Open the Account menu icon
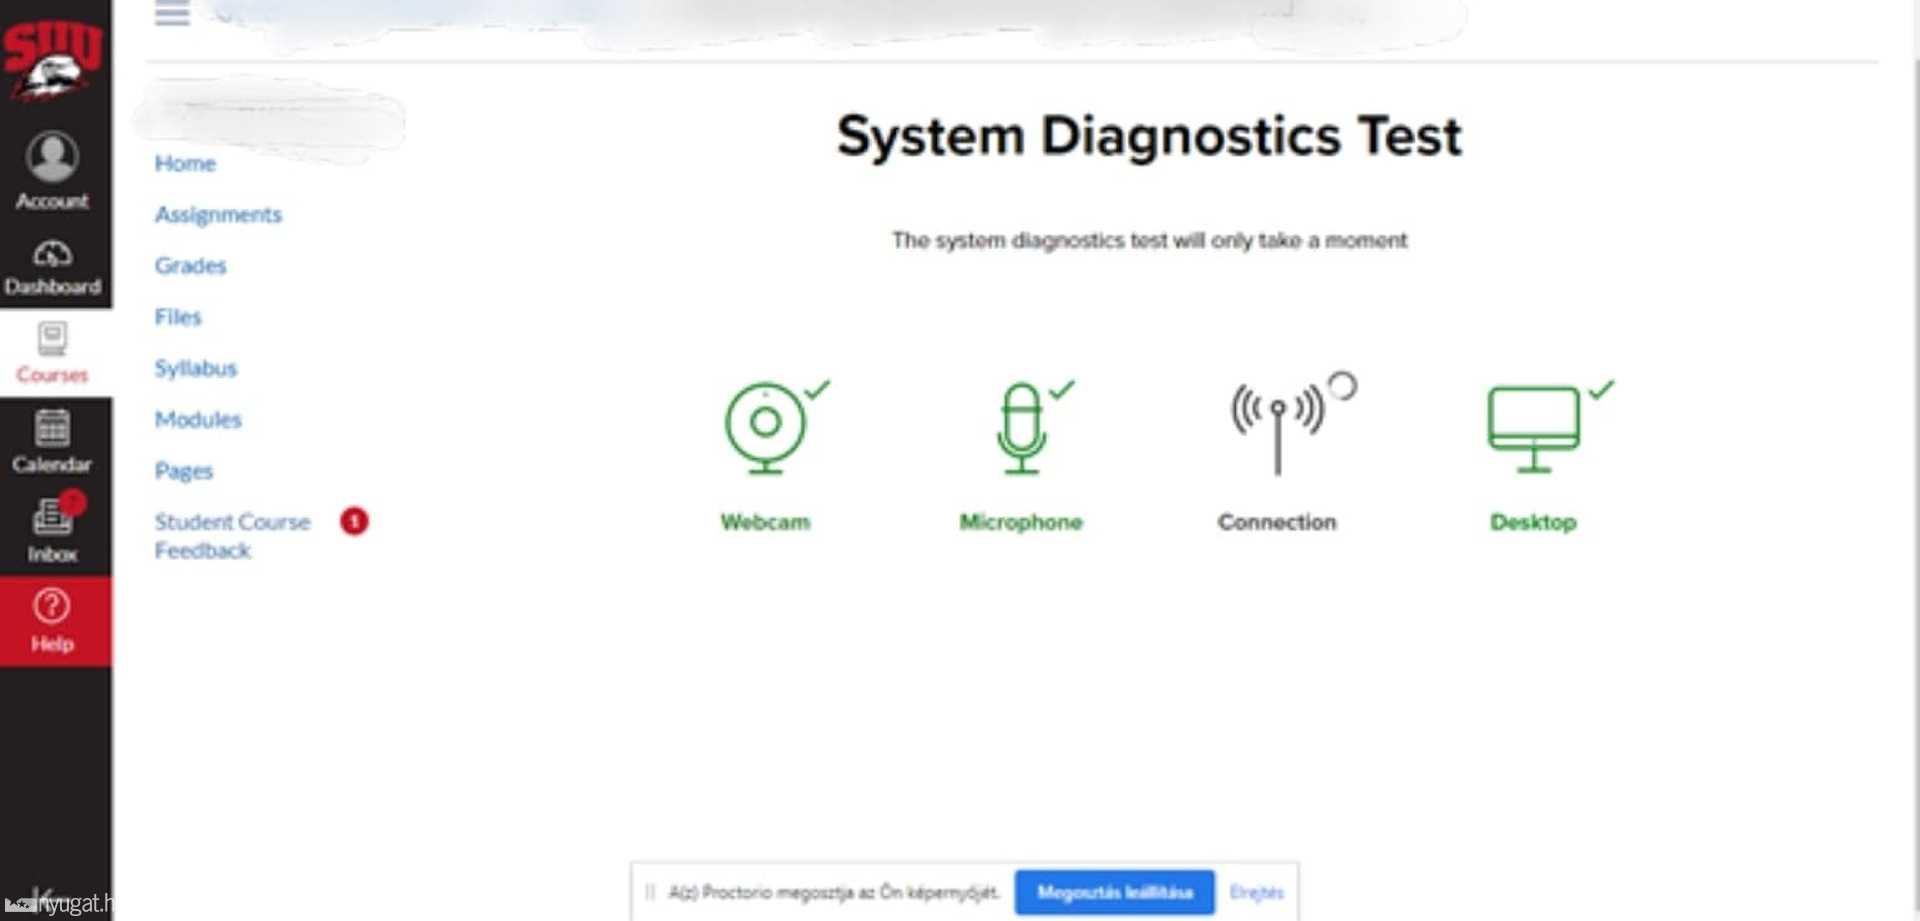 coord(52,157)
